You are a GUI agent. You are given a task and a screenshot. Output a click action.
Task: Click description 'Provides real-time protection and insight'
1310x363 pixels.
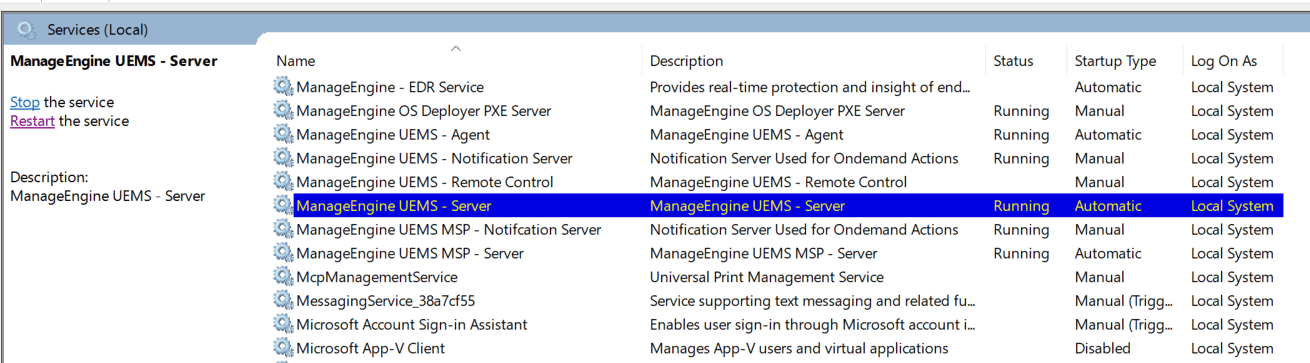810,87
